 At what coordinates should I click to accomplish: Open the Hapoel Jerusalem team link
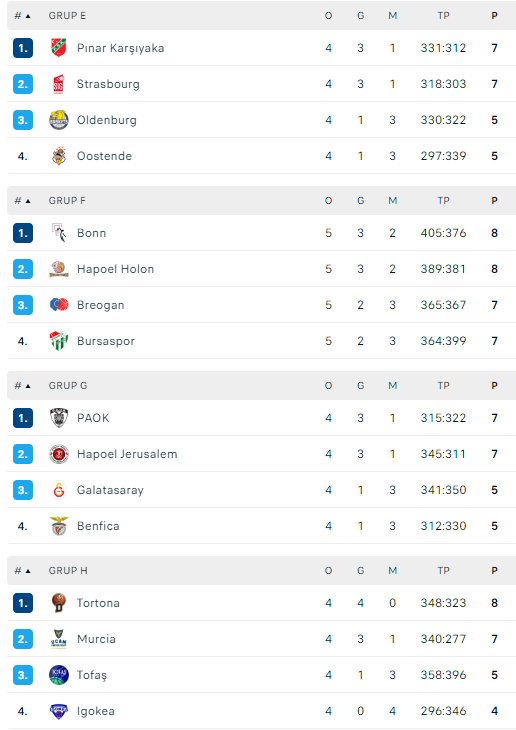pos(127,454)
